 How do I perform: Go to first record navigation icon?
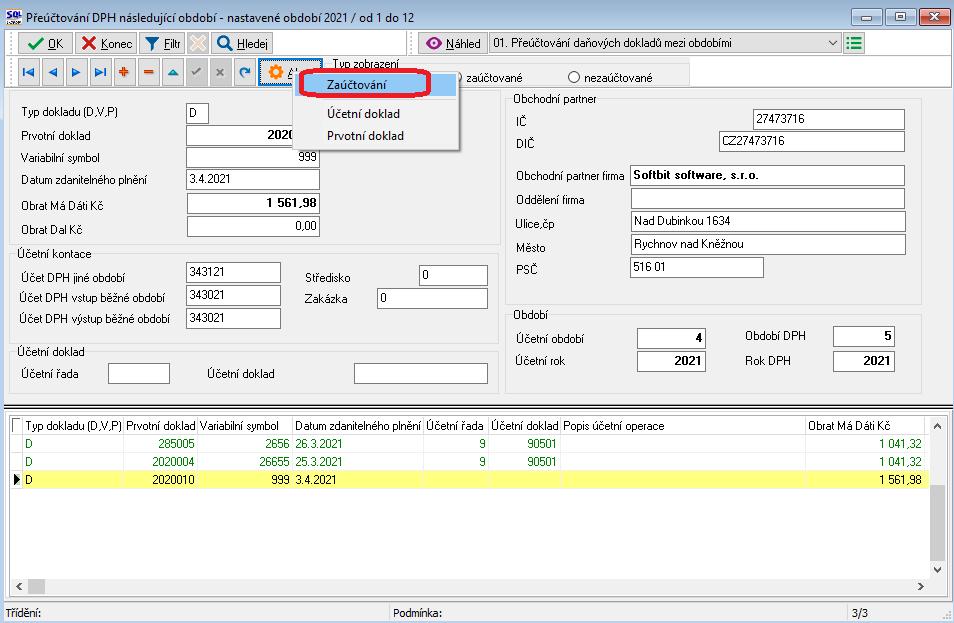tap(28, 72)
